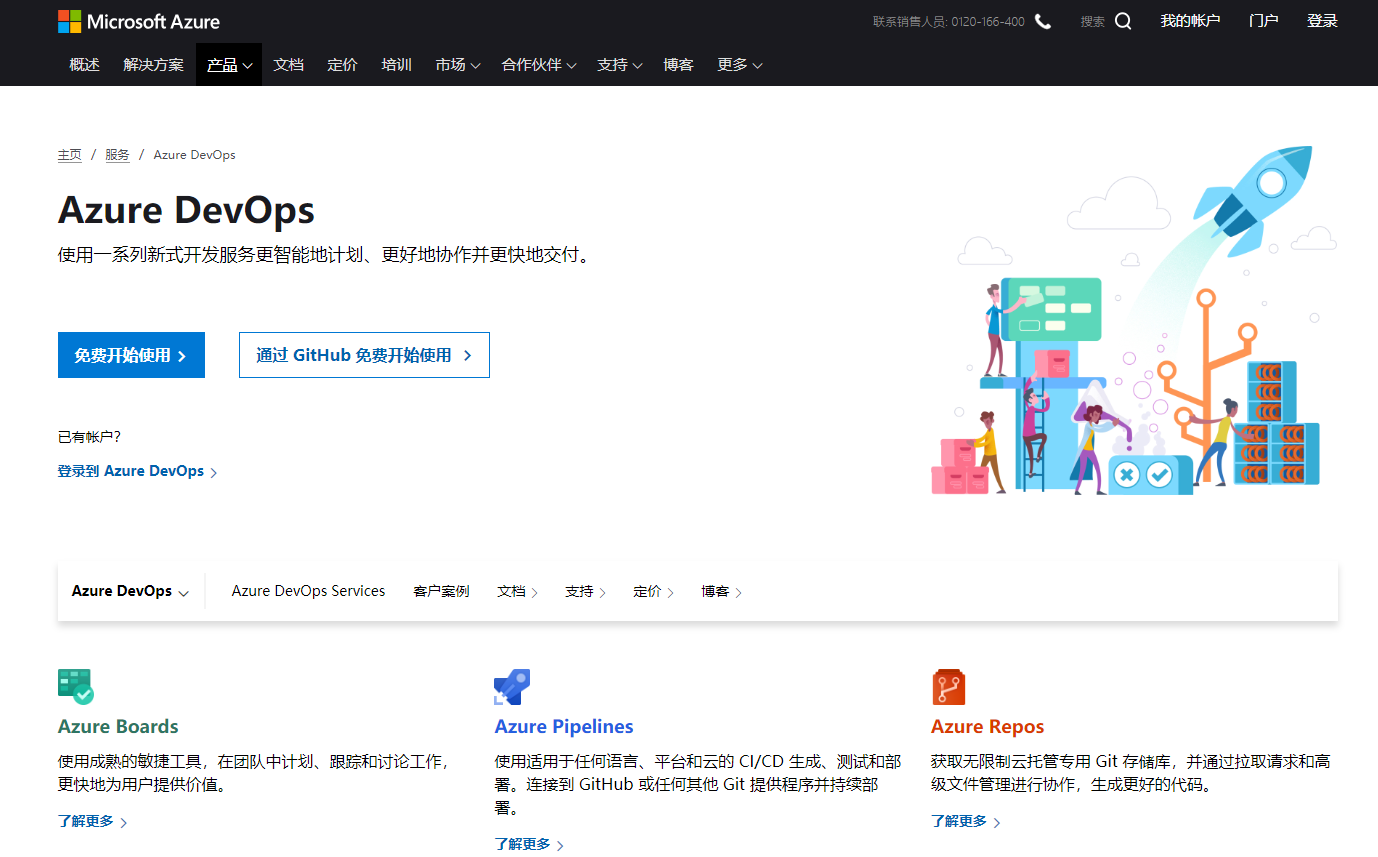
Task: Open the 市场 dropdown menu
Action: [457, 64]
